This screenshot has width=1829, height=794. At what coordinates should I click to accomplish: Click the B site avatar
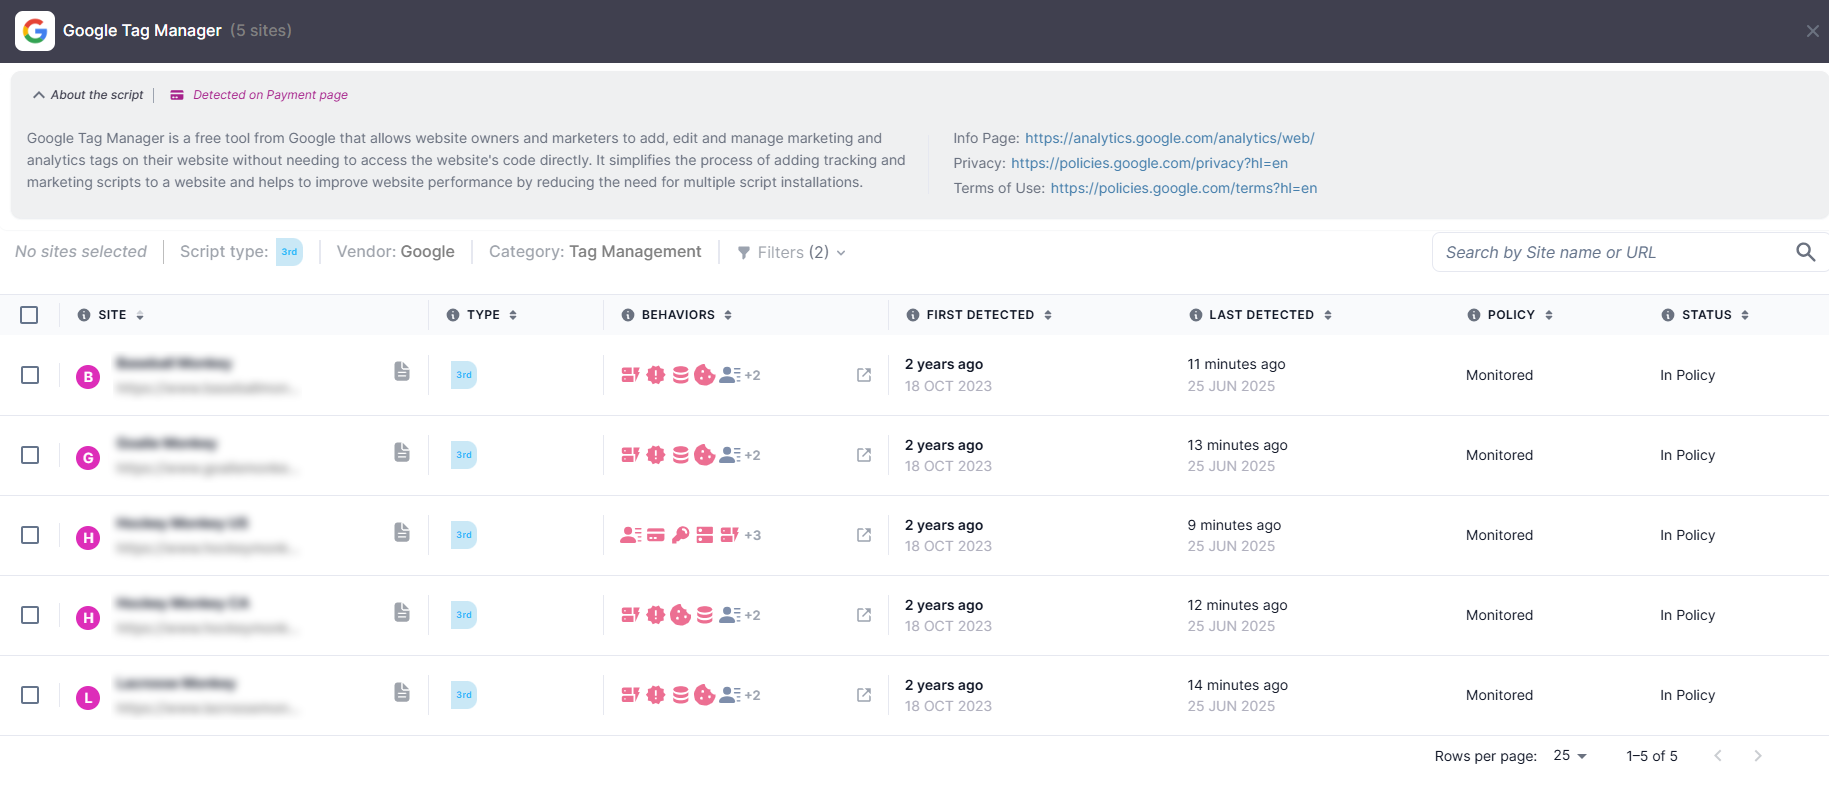[88, 377]
